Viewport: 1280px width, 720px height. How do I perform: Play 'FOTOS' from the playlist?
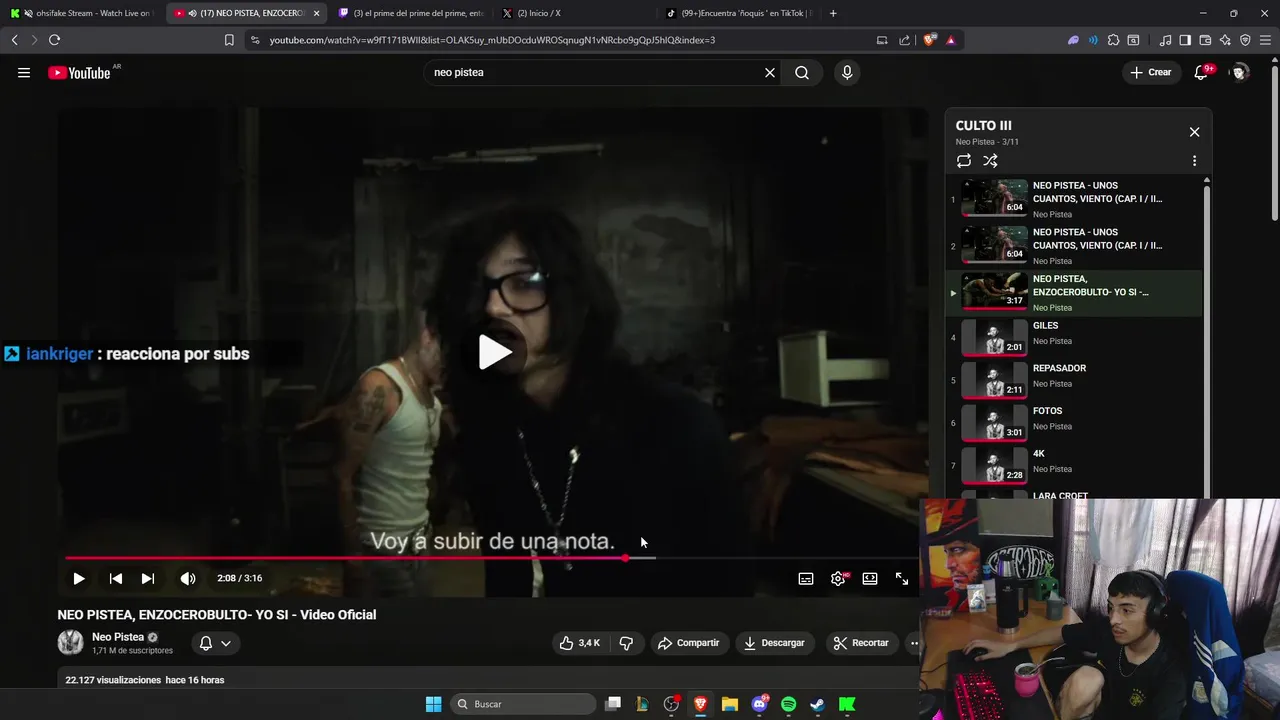coord(1076,423)
